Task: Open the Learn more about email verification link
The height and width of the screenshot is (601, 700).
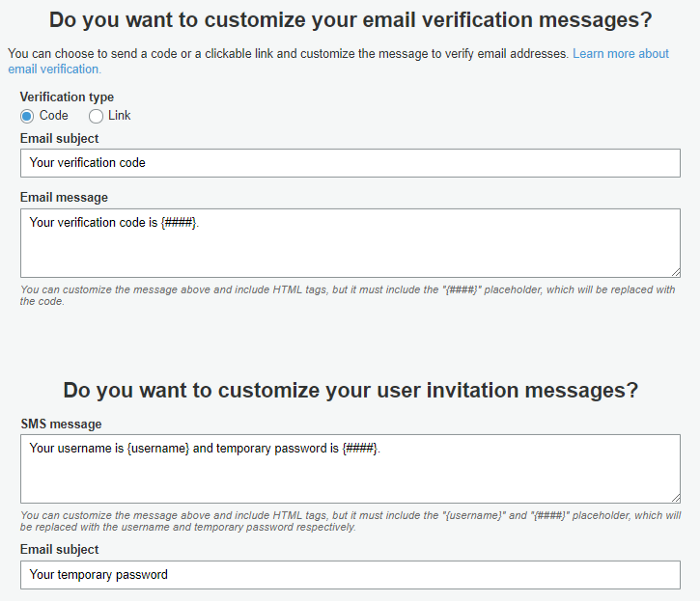Action: (x=620, y=53)
